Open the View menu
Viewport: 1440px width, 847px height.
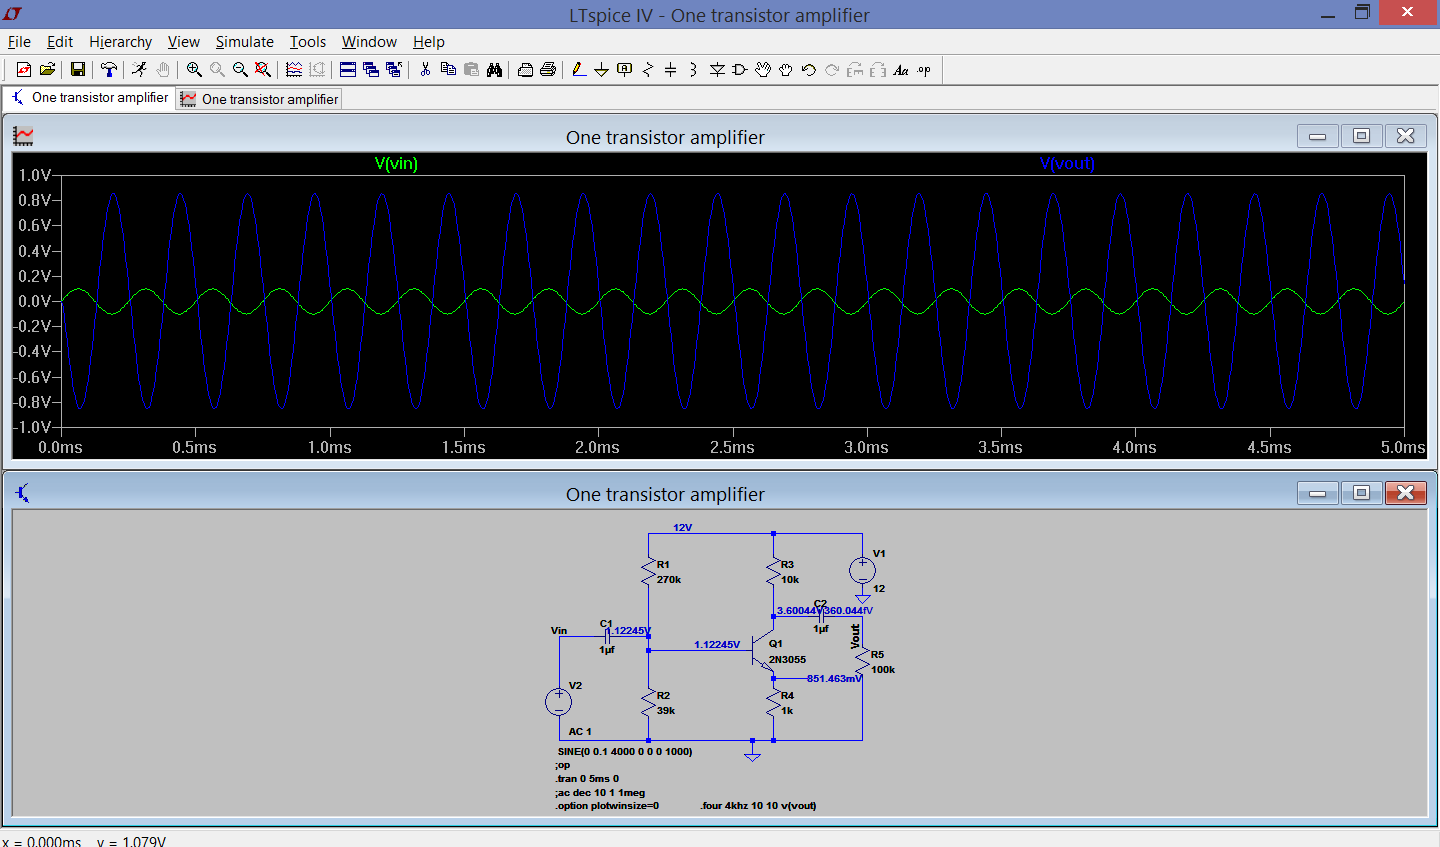(x=183, y=42)
